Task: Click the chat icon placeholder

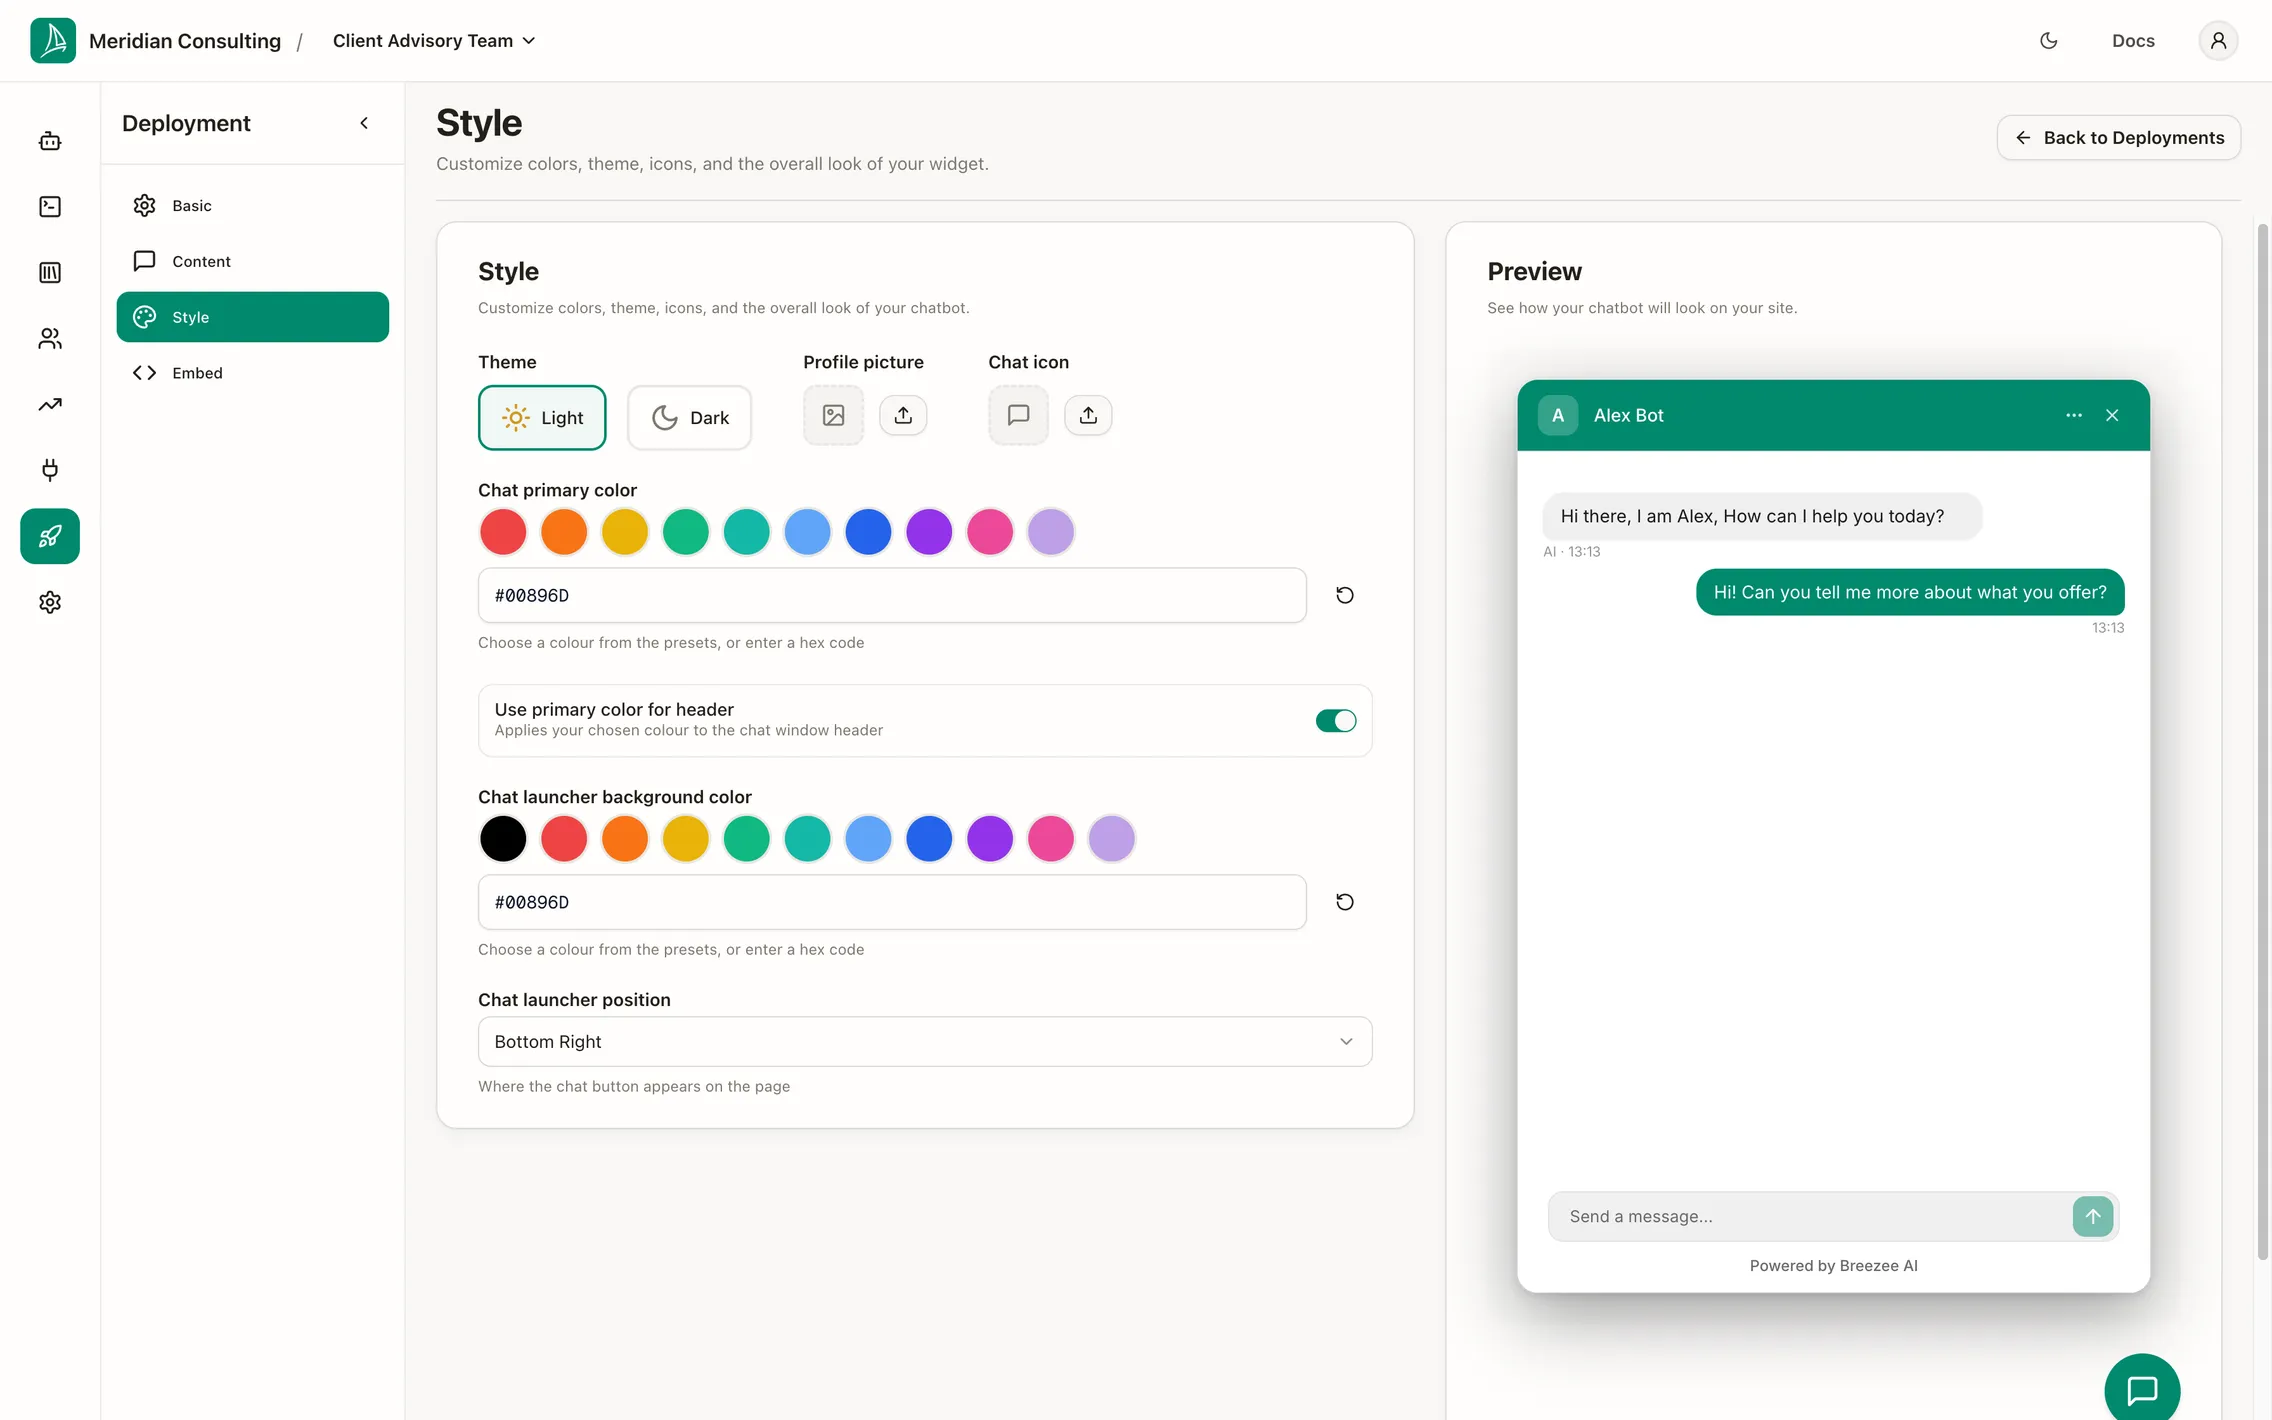Action: (1019, 415)
